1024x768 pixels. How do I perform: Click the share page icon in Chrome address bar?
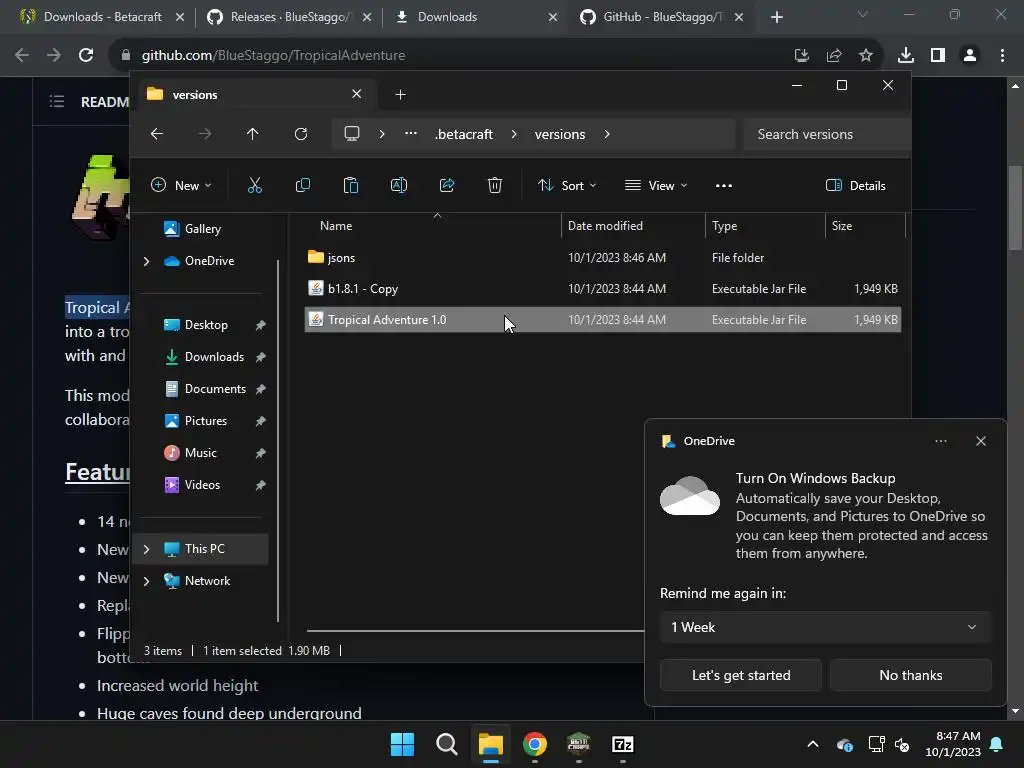(834, 55)
